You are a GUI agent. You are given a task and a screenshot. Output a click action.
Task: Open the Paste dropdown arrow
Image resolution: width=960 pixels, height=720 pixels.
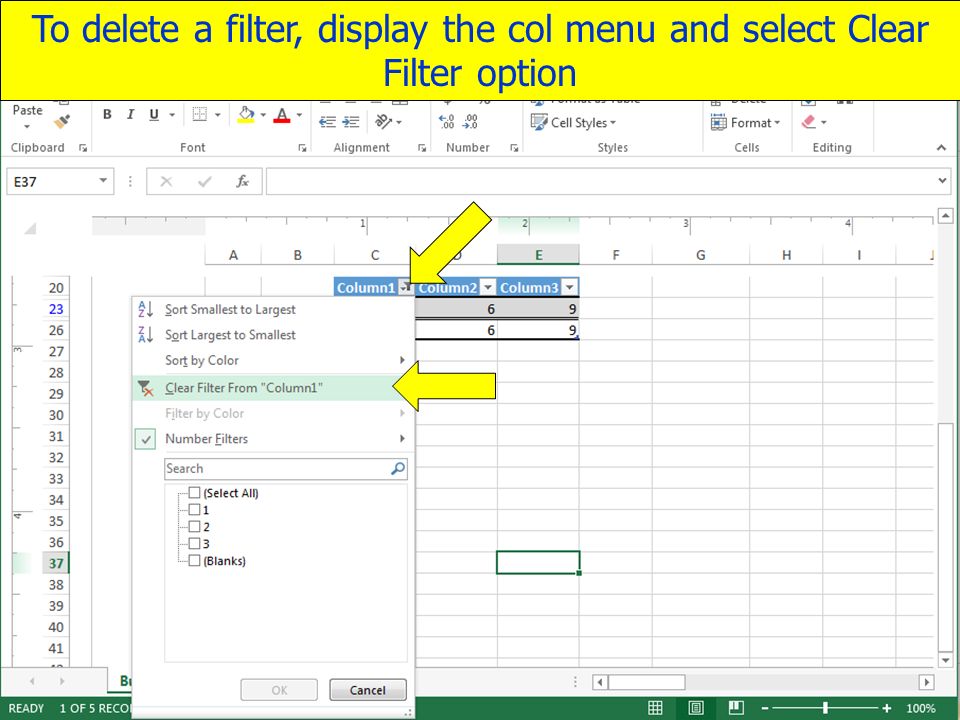coord(27,127)
